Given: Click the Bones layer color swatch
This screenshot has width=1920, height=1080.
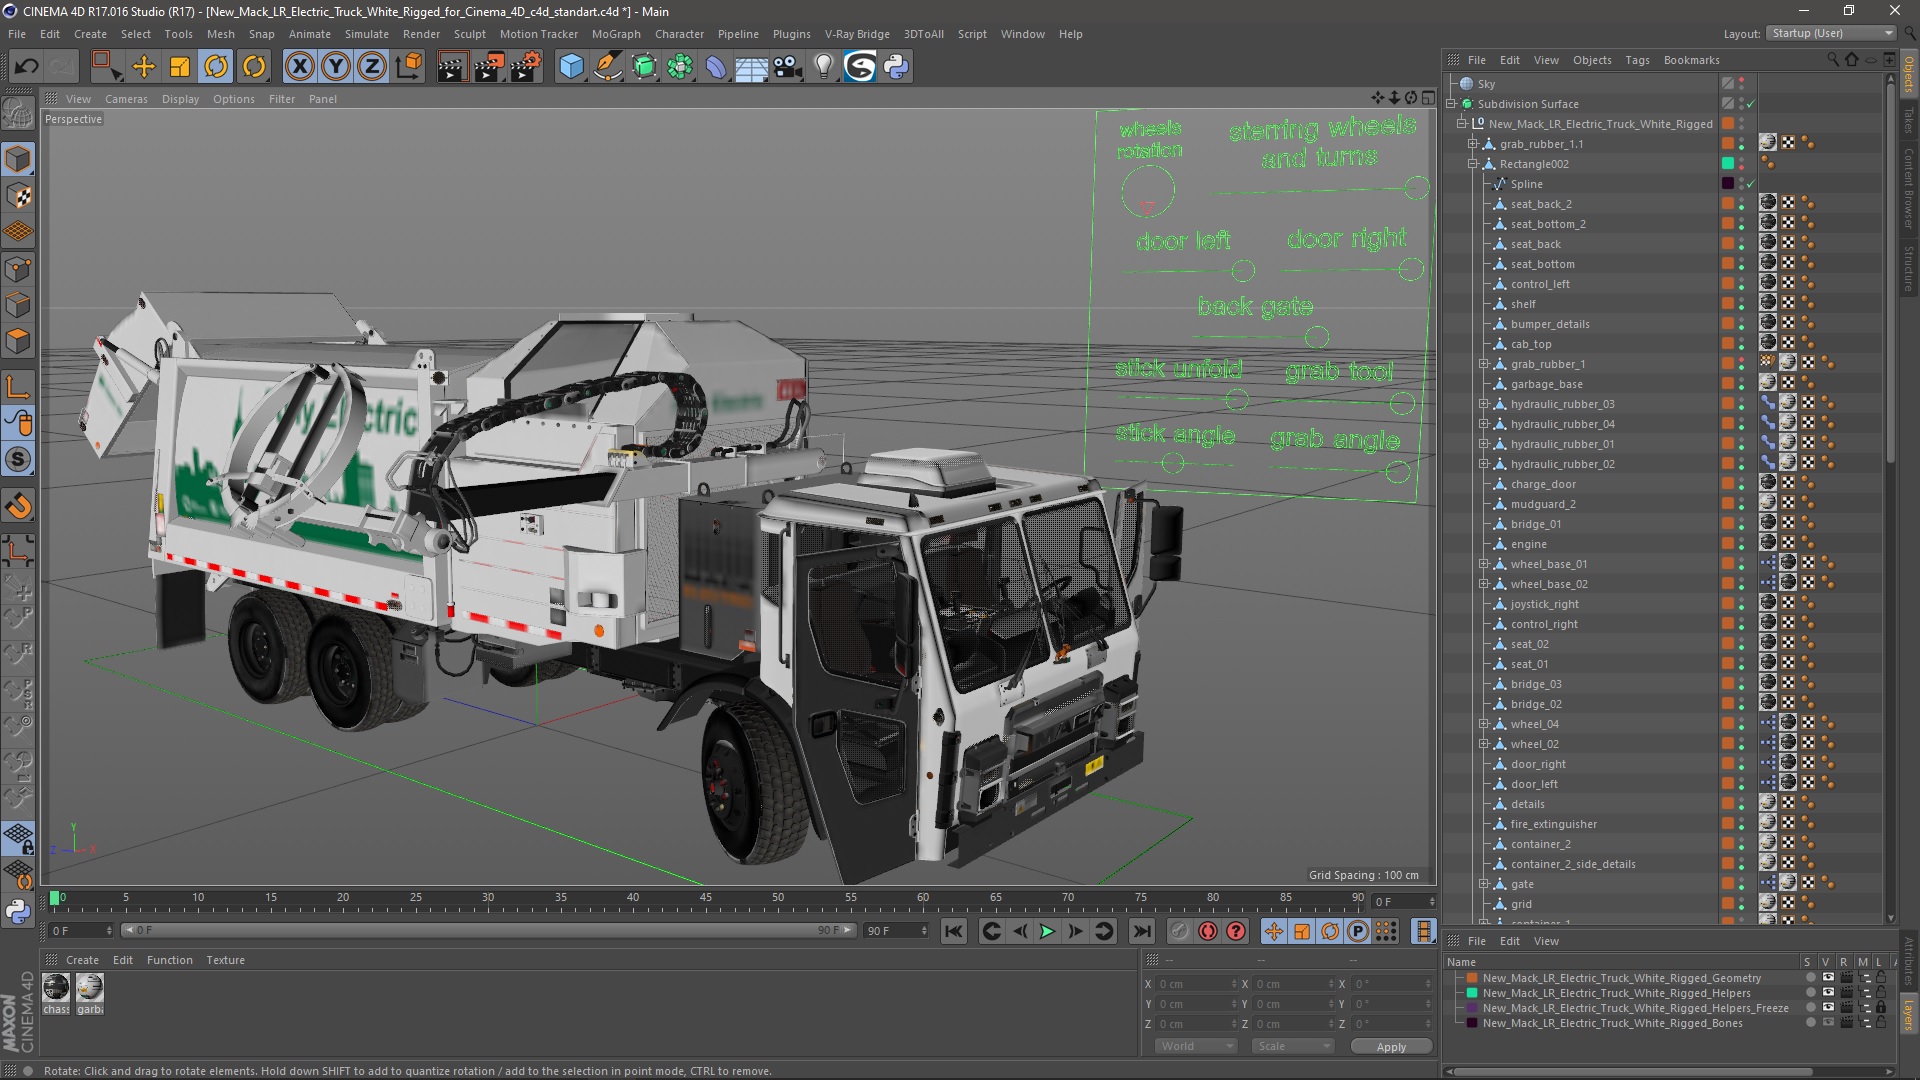Looking at the screenshot, I should [x=1472, y=1023].
